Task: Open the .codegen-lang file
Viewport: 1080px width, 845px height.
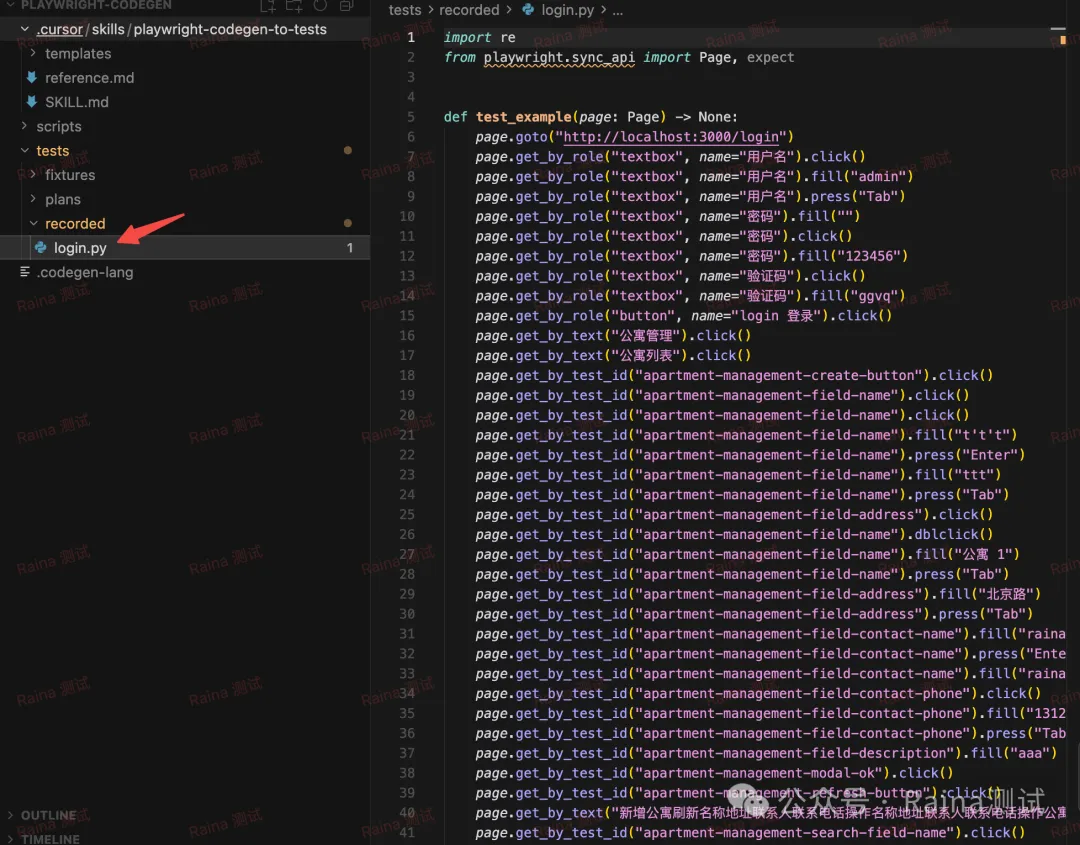Action: 85,272
